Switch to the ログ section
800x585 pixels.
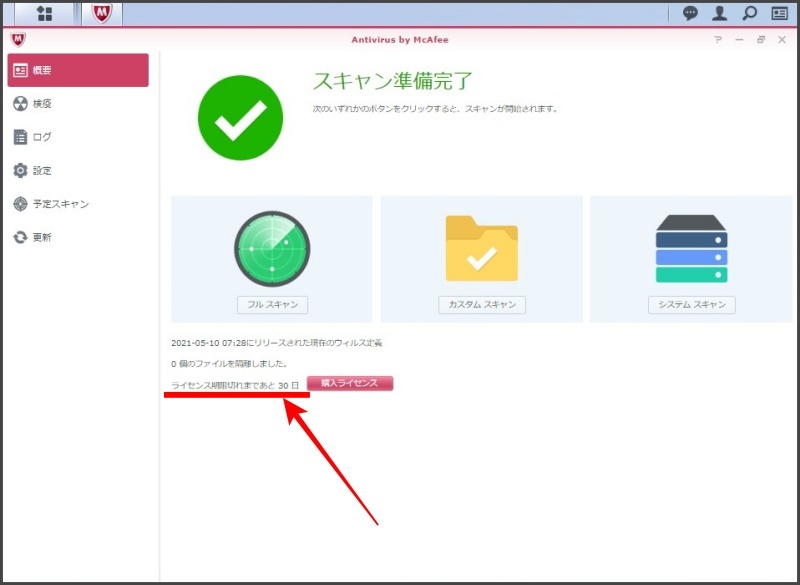[78, 137]
